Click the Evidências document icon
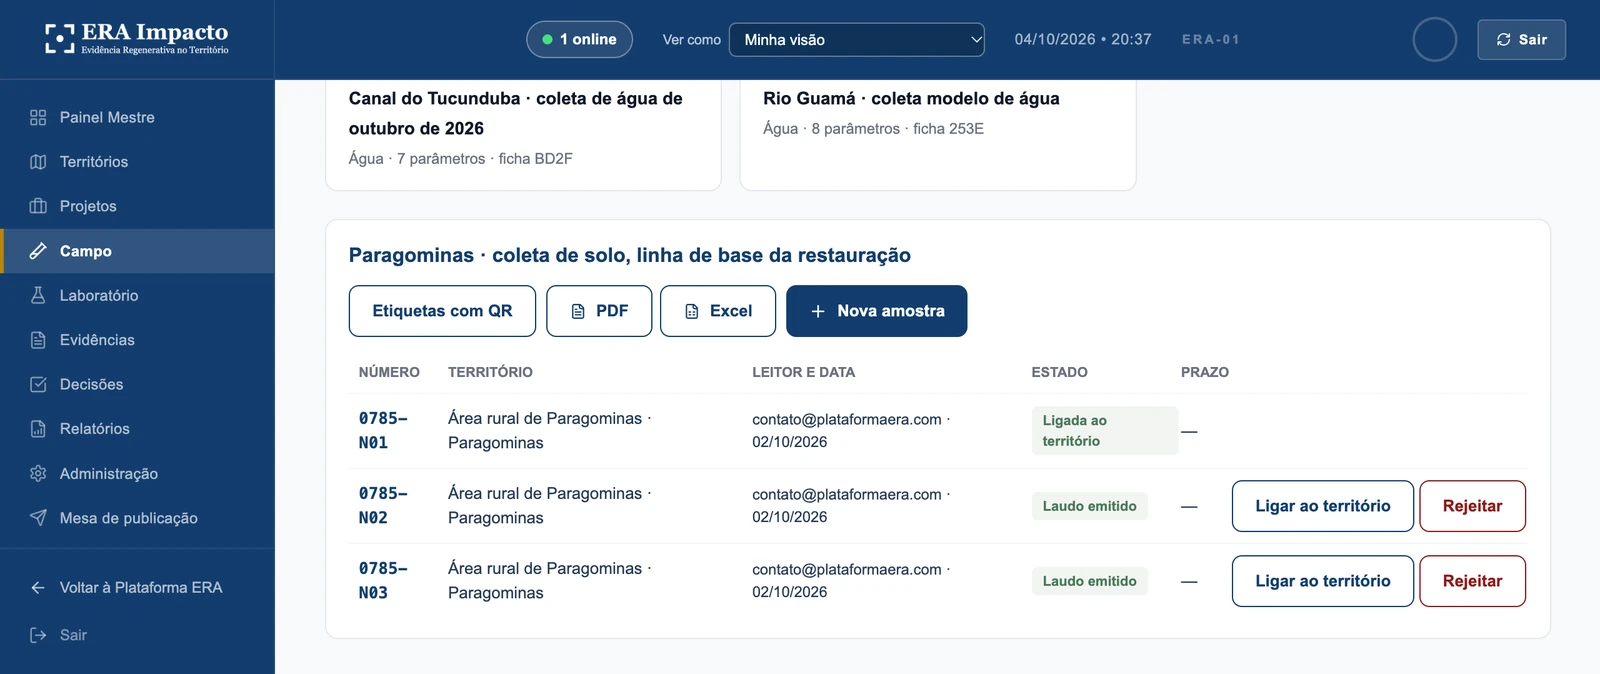This screenshot has width=1600, height=674. [x=38, y=340]
